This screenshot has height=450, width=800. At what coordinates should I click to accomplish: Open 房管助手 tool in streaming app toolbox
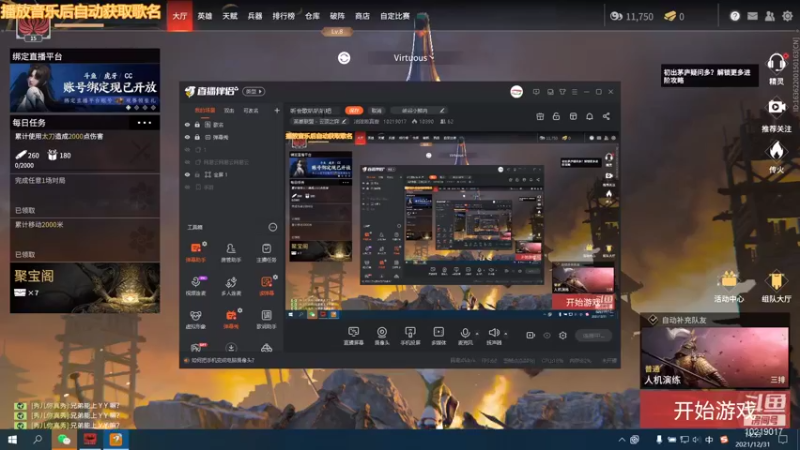(231, 252)
